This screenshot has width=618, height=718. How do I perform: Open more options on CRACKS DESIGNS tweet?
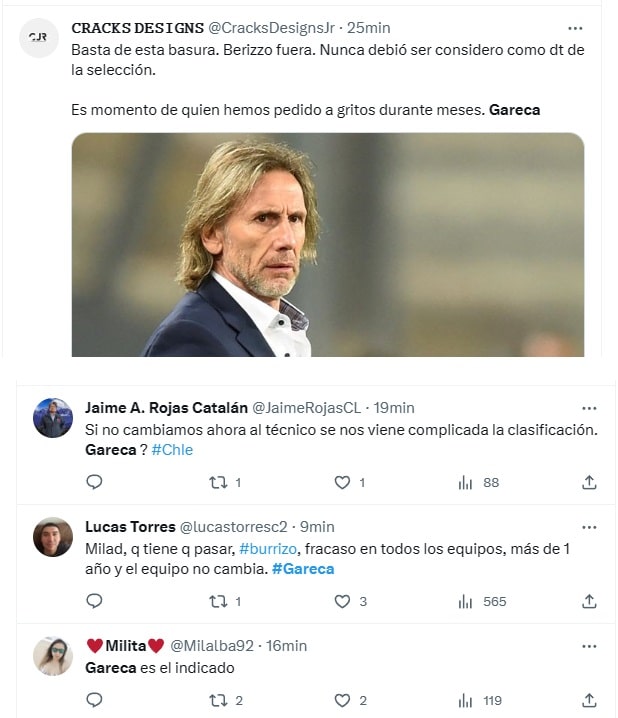[575, 28]
